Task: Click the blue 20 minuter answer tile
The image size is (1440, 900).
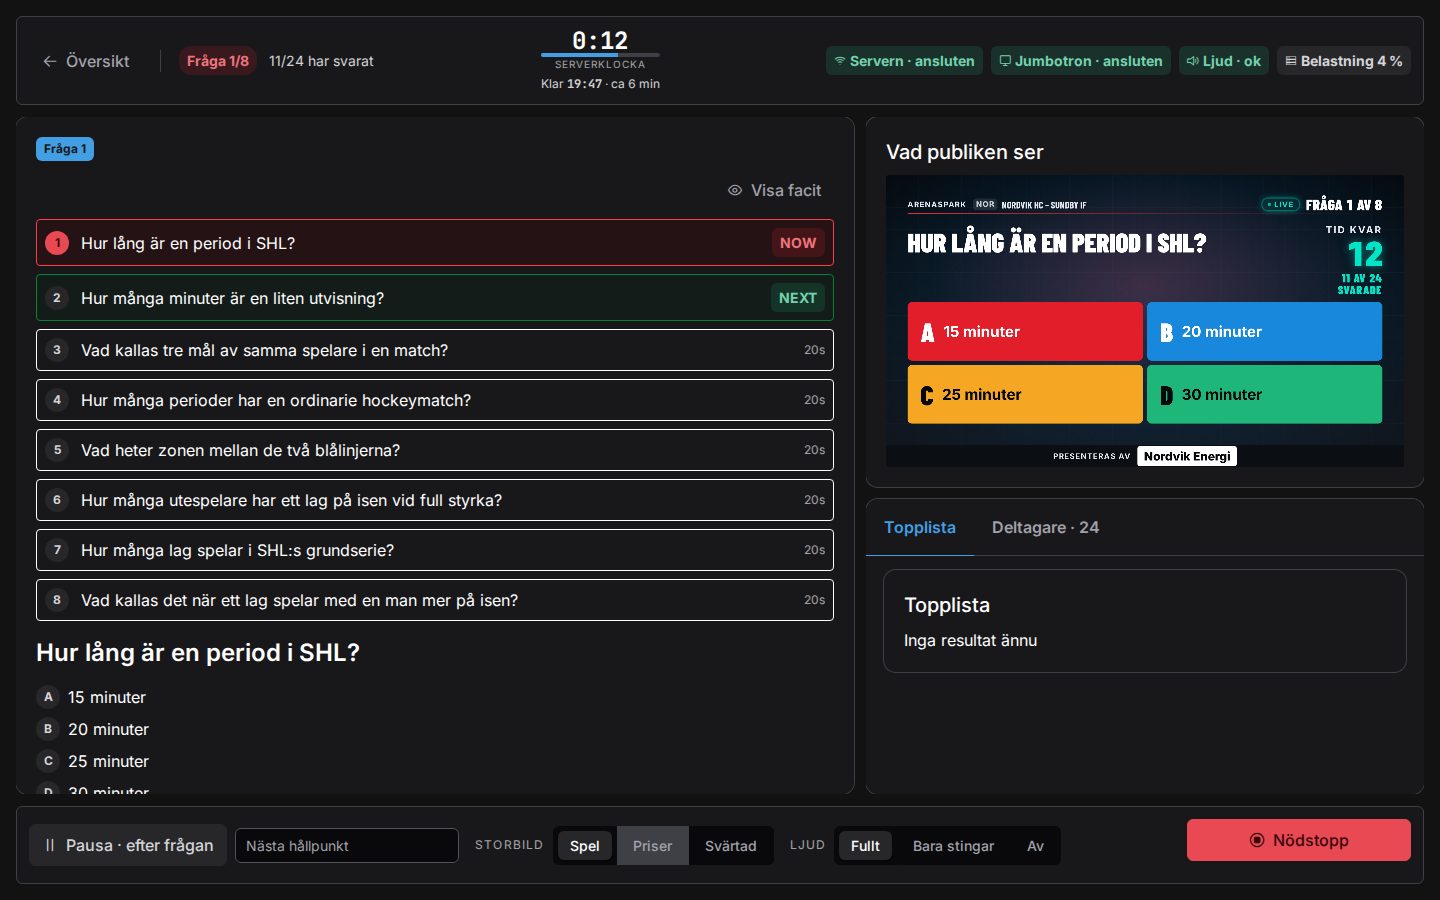Action: click(x=1264, y=331)
